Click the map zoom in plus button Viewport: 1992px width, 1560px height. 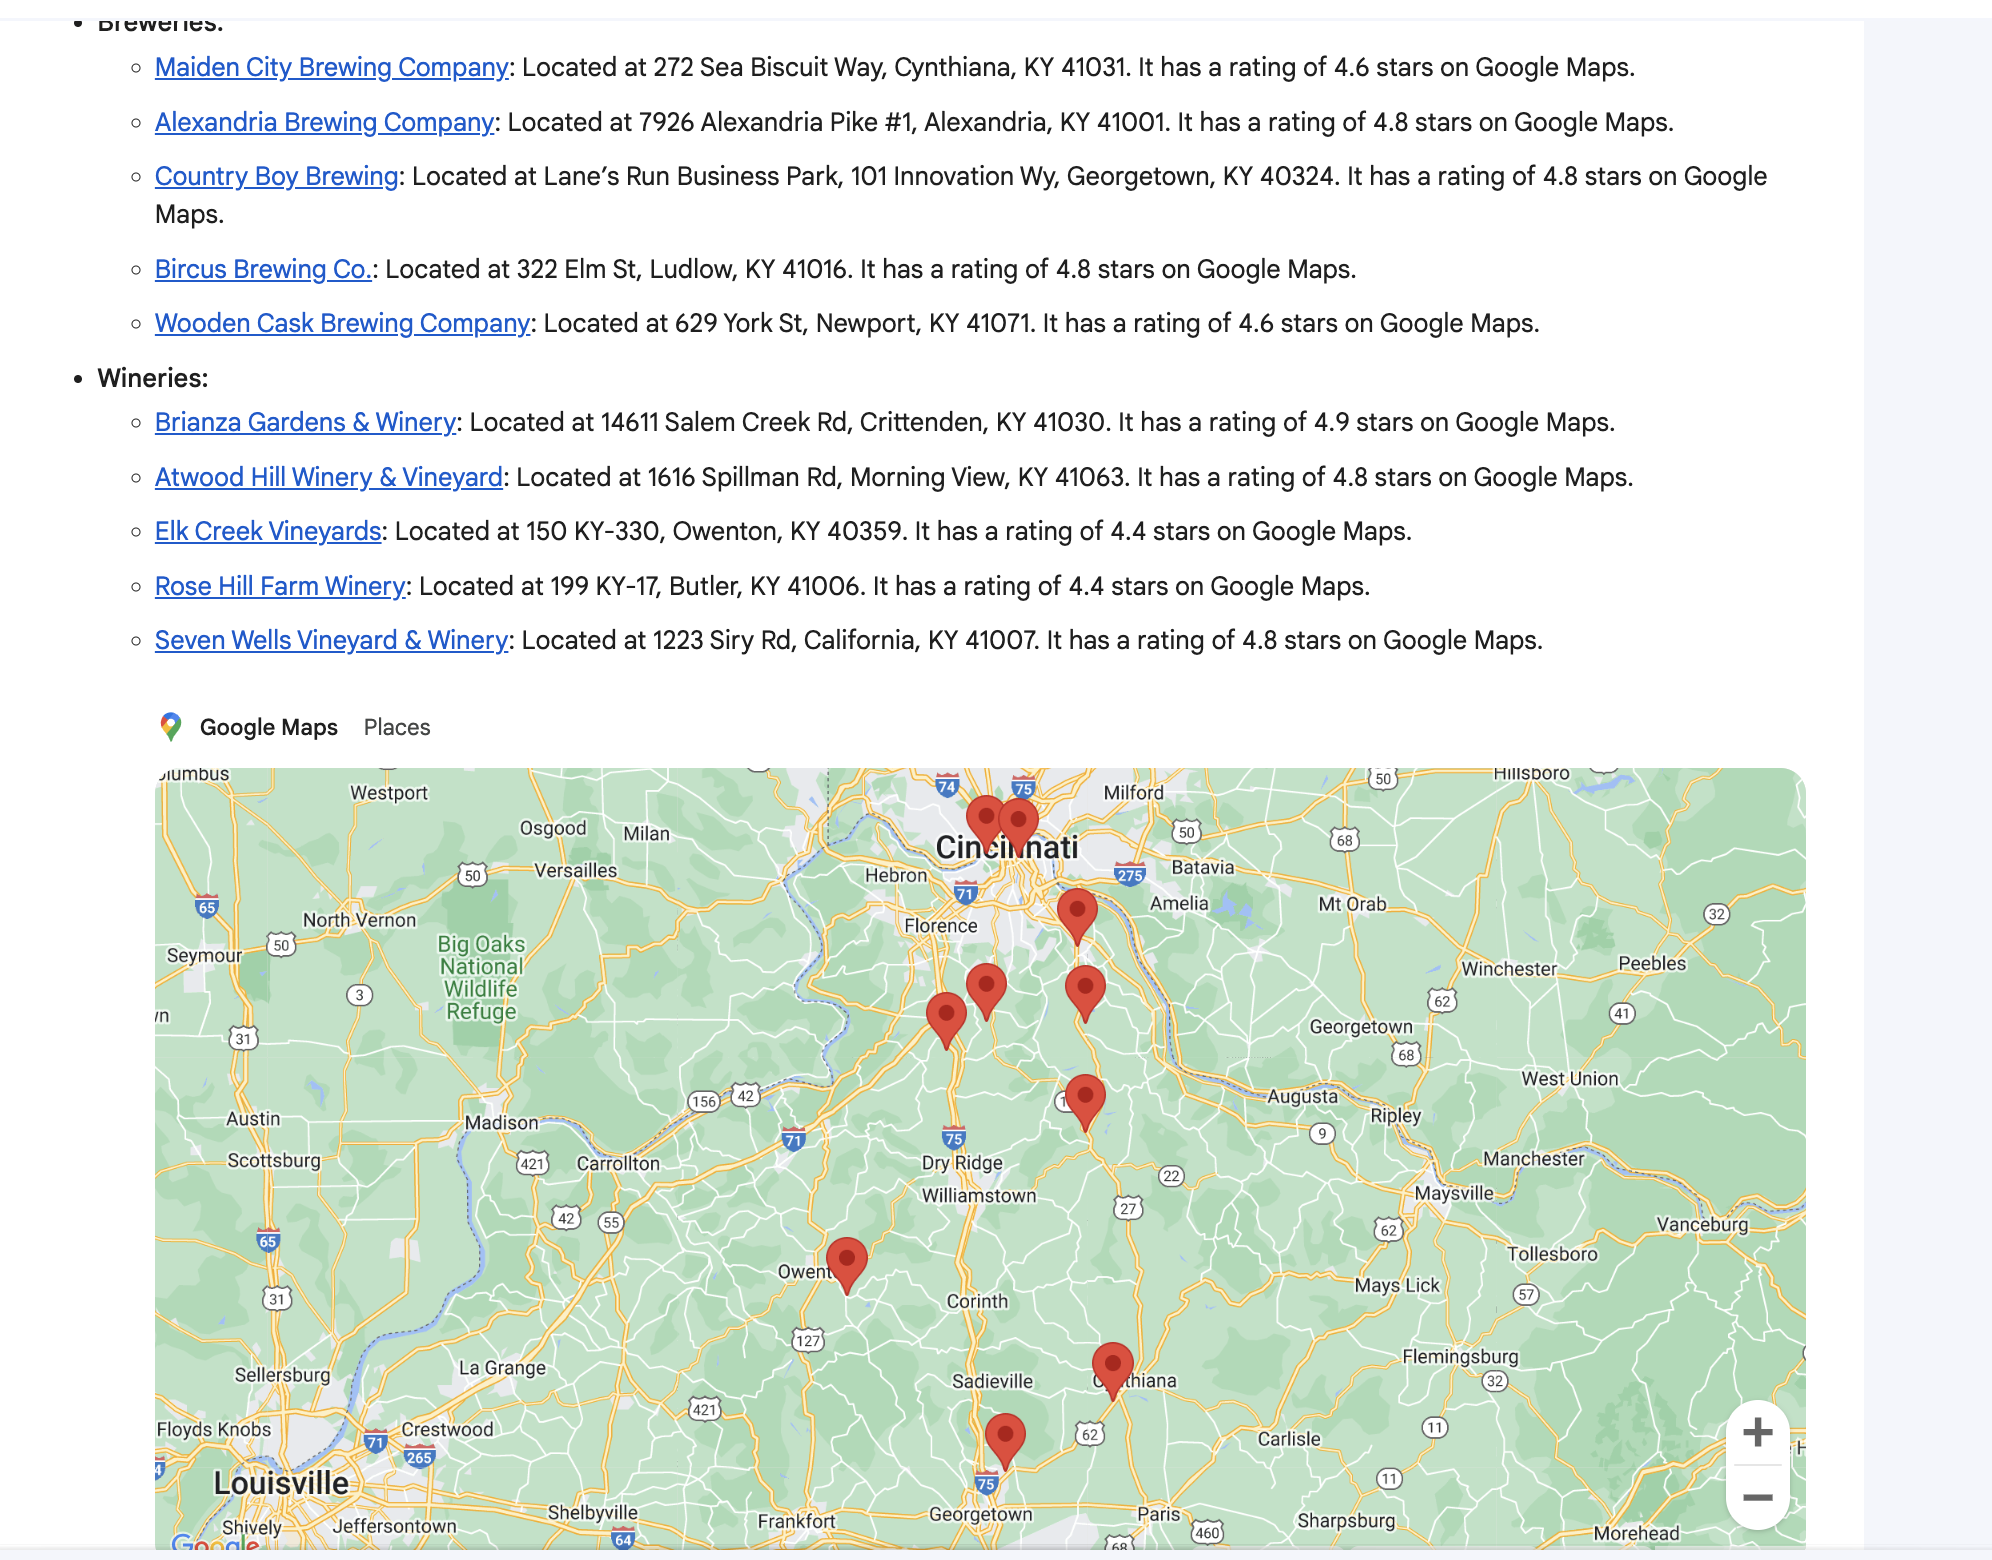point(1757,1432)
